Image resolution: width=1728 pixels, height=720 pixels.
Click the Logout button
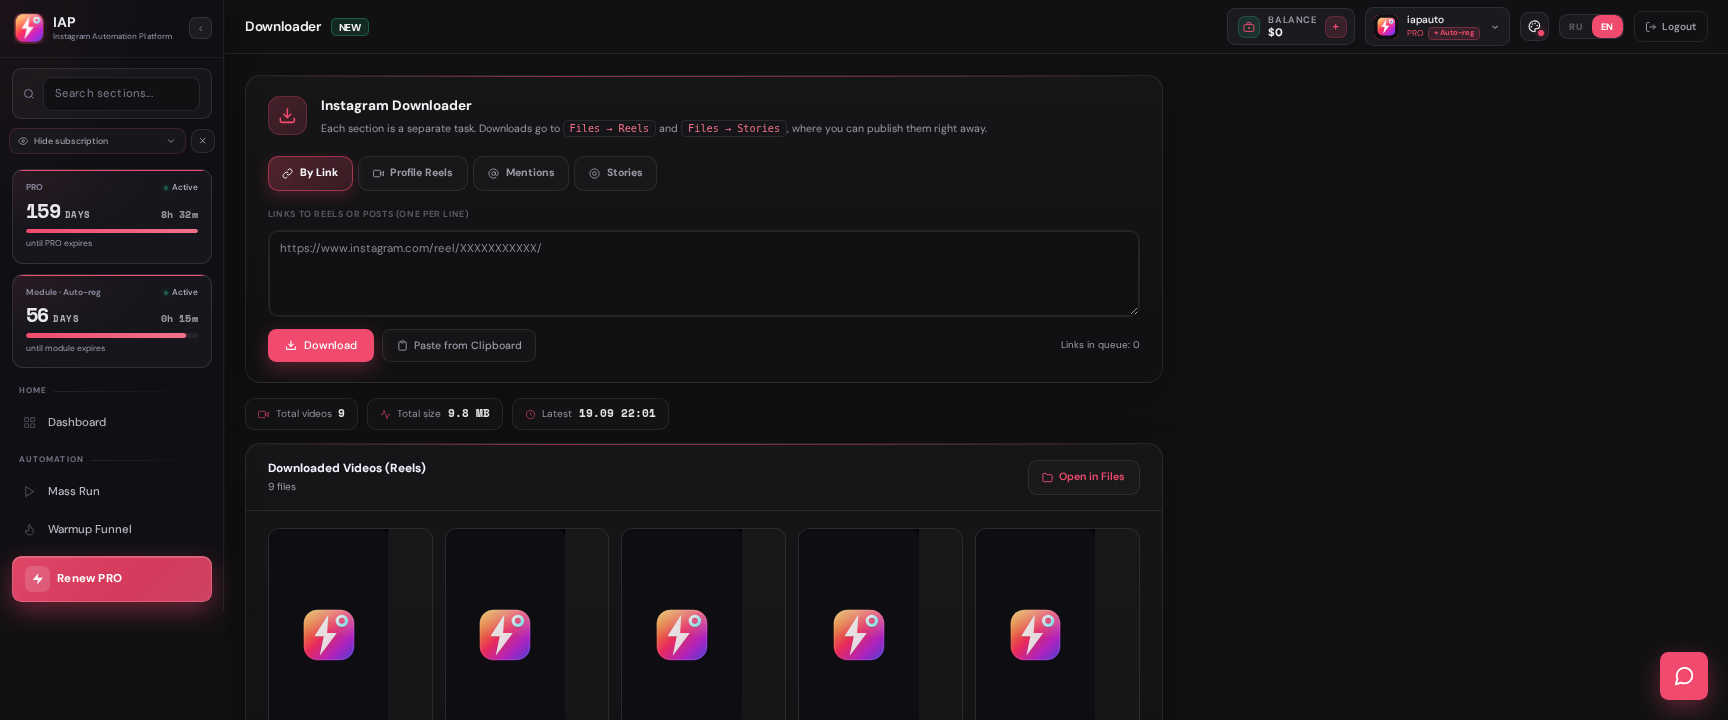click(1670, 27)
